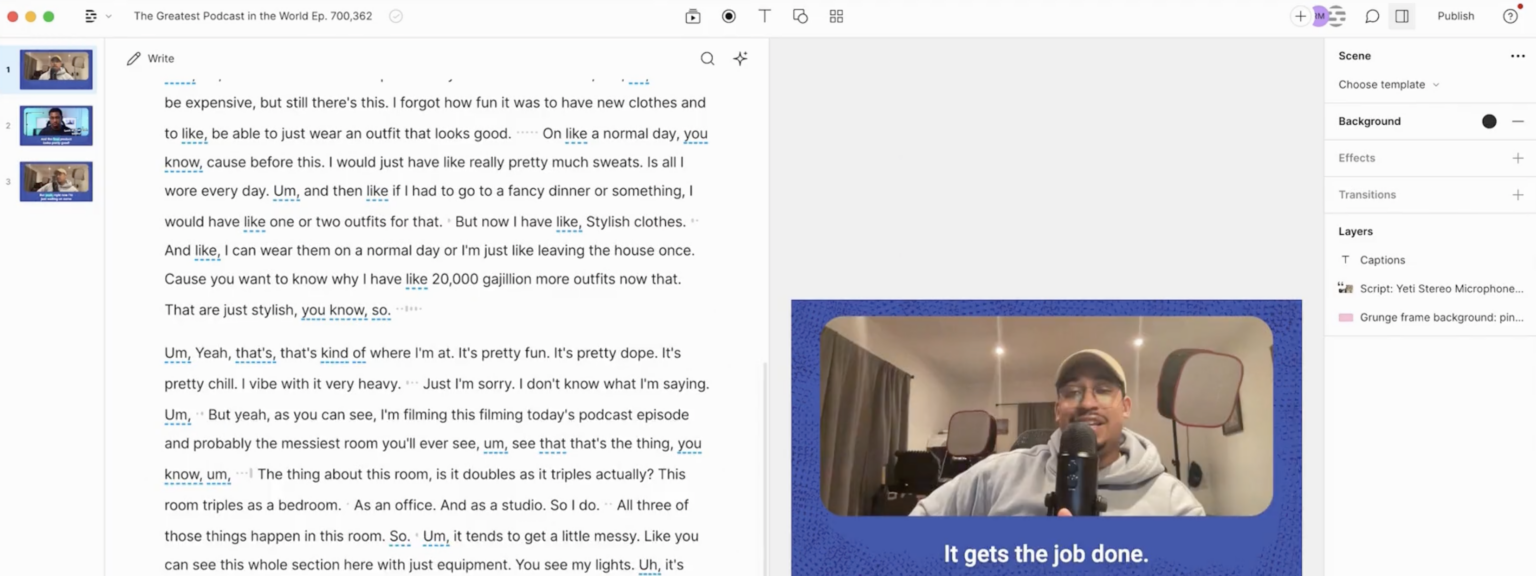Open the Scene options ellipsis menu
Viewport: 1536px width, 576px height.
(x=1518, y=55)
